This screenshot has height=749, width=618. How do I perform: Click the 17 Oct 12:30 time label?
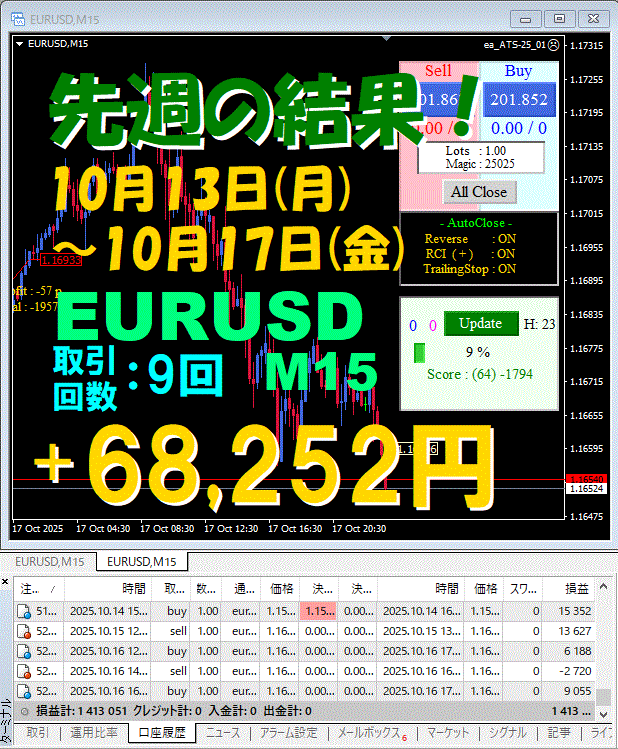pos(231,529)
